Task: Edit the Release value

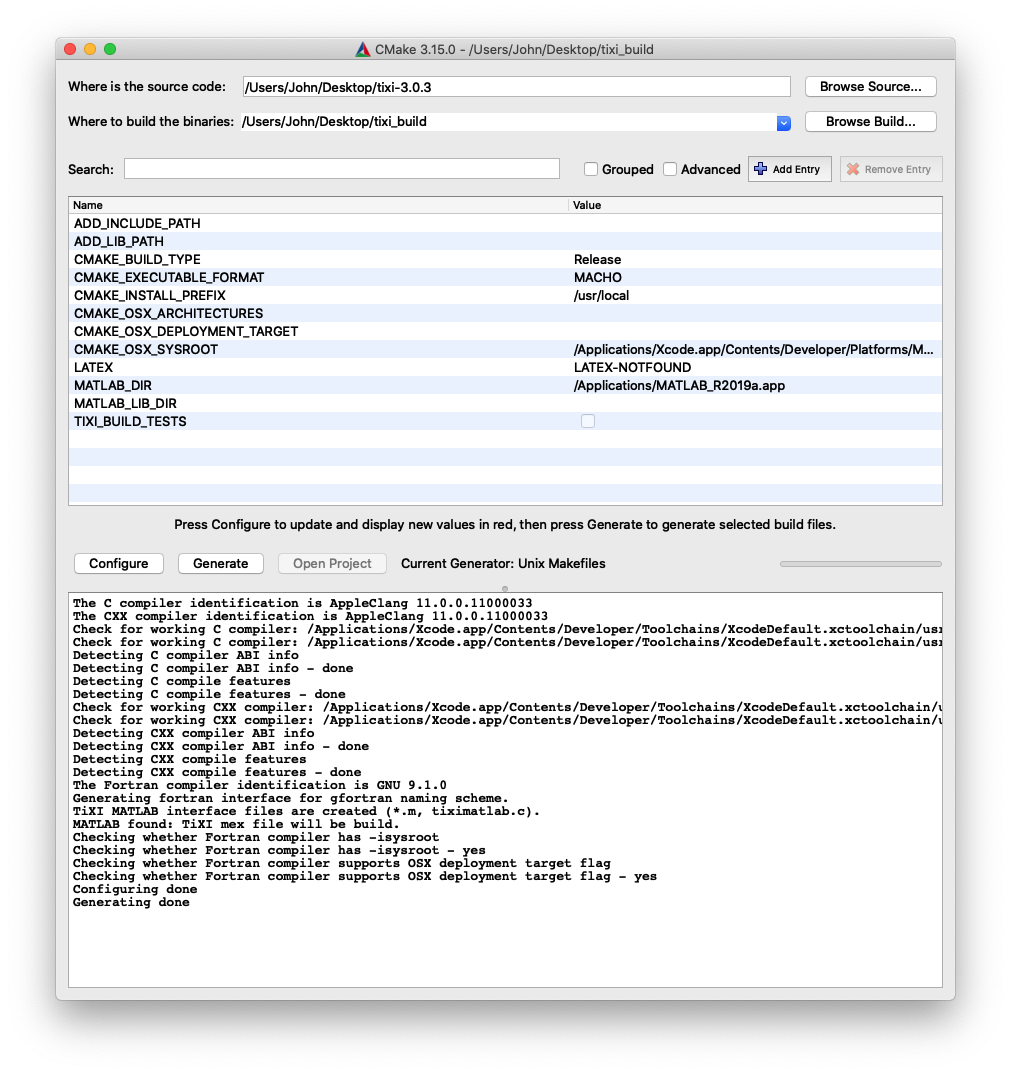Action: tap(597, 260)
